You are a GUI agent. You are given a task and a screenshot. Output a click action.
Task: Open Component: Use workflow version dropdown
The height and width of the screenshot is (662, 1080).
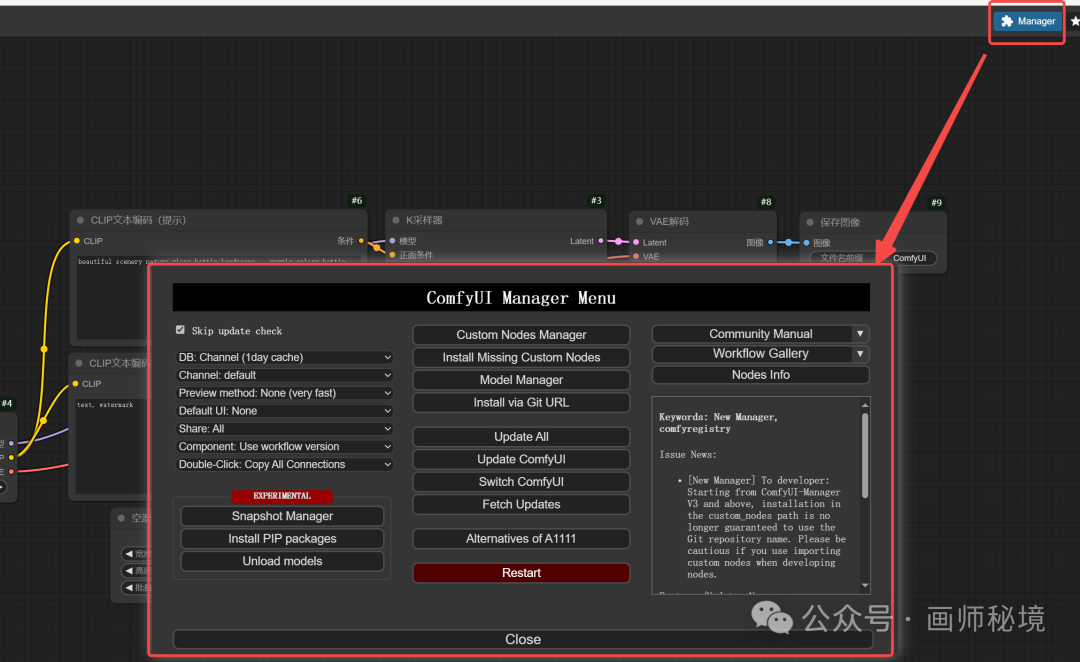pyautogui.click(x=284, y=446)
